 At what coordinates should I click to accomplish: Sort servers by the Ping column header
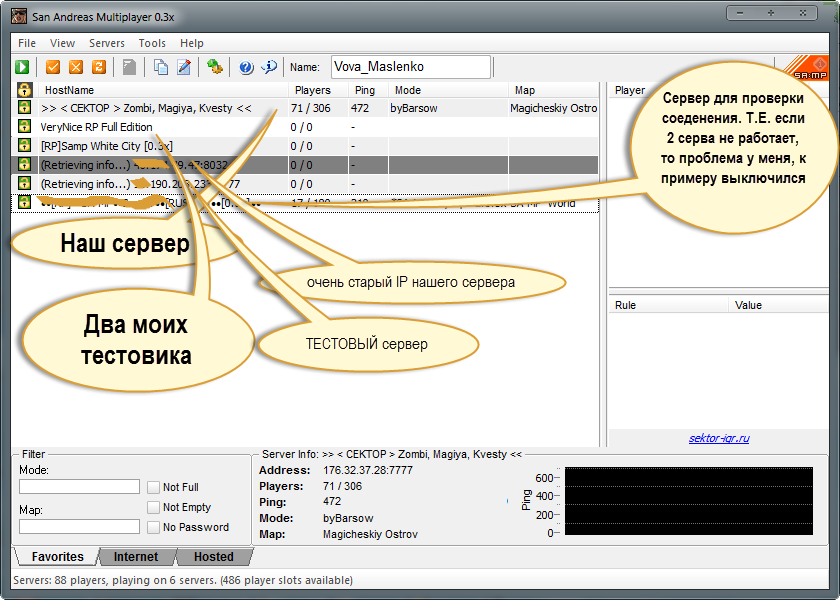click(369, 90)
